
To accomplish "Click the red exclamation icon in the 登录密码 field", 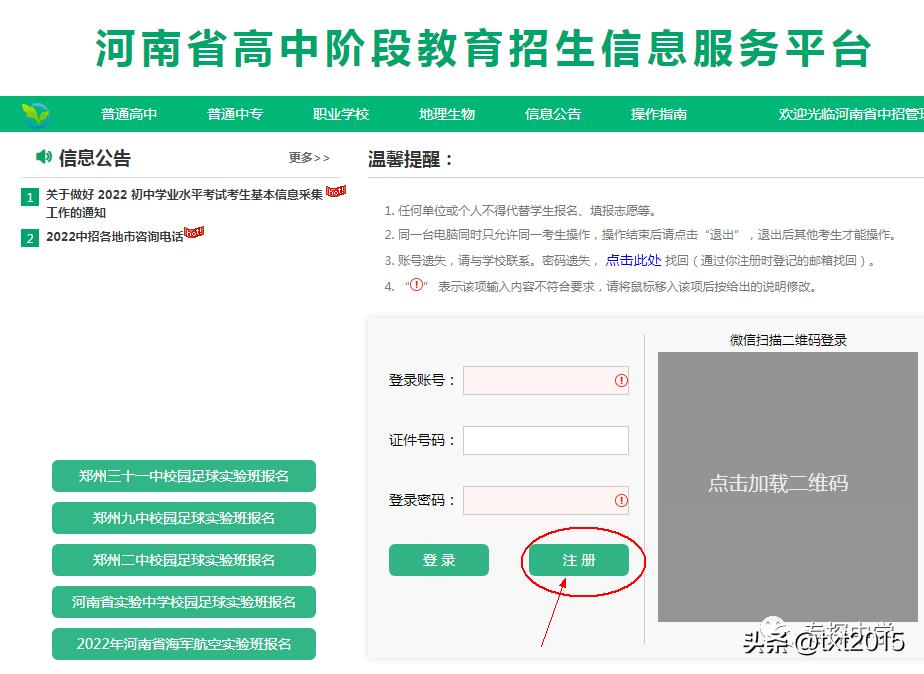I will pyautogui.click(x=620, y=500).
